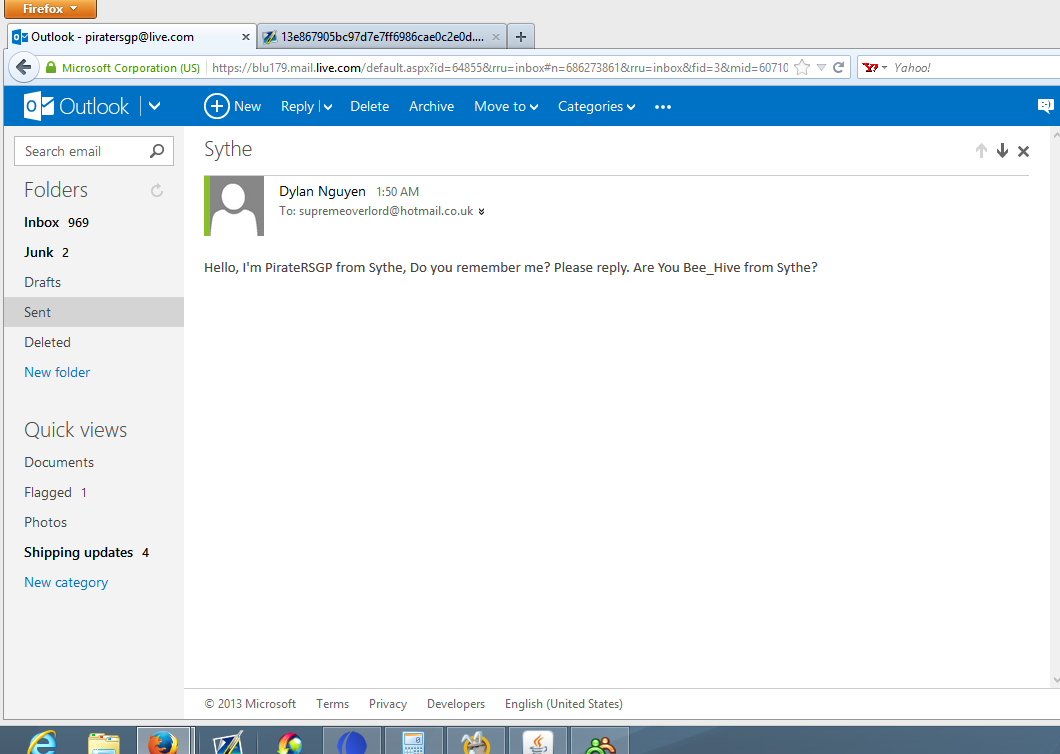Open a new browser tab
1060x754 pixels.
[x=521, y=37]
